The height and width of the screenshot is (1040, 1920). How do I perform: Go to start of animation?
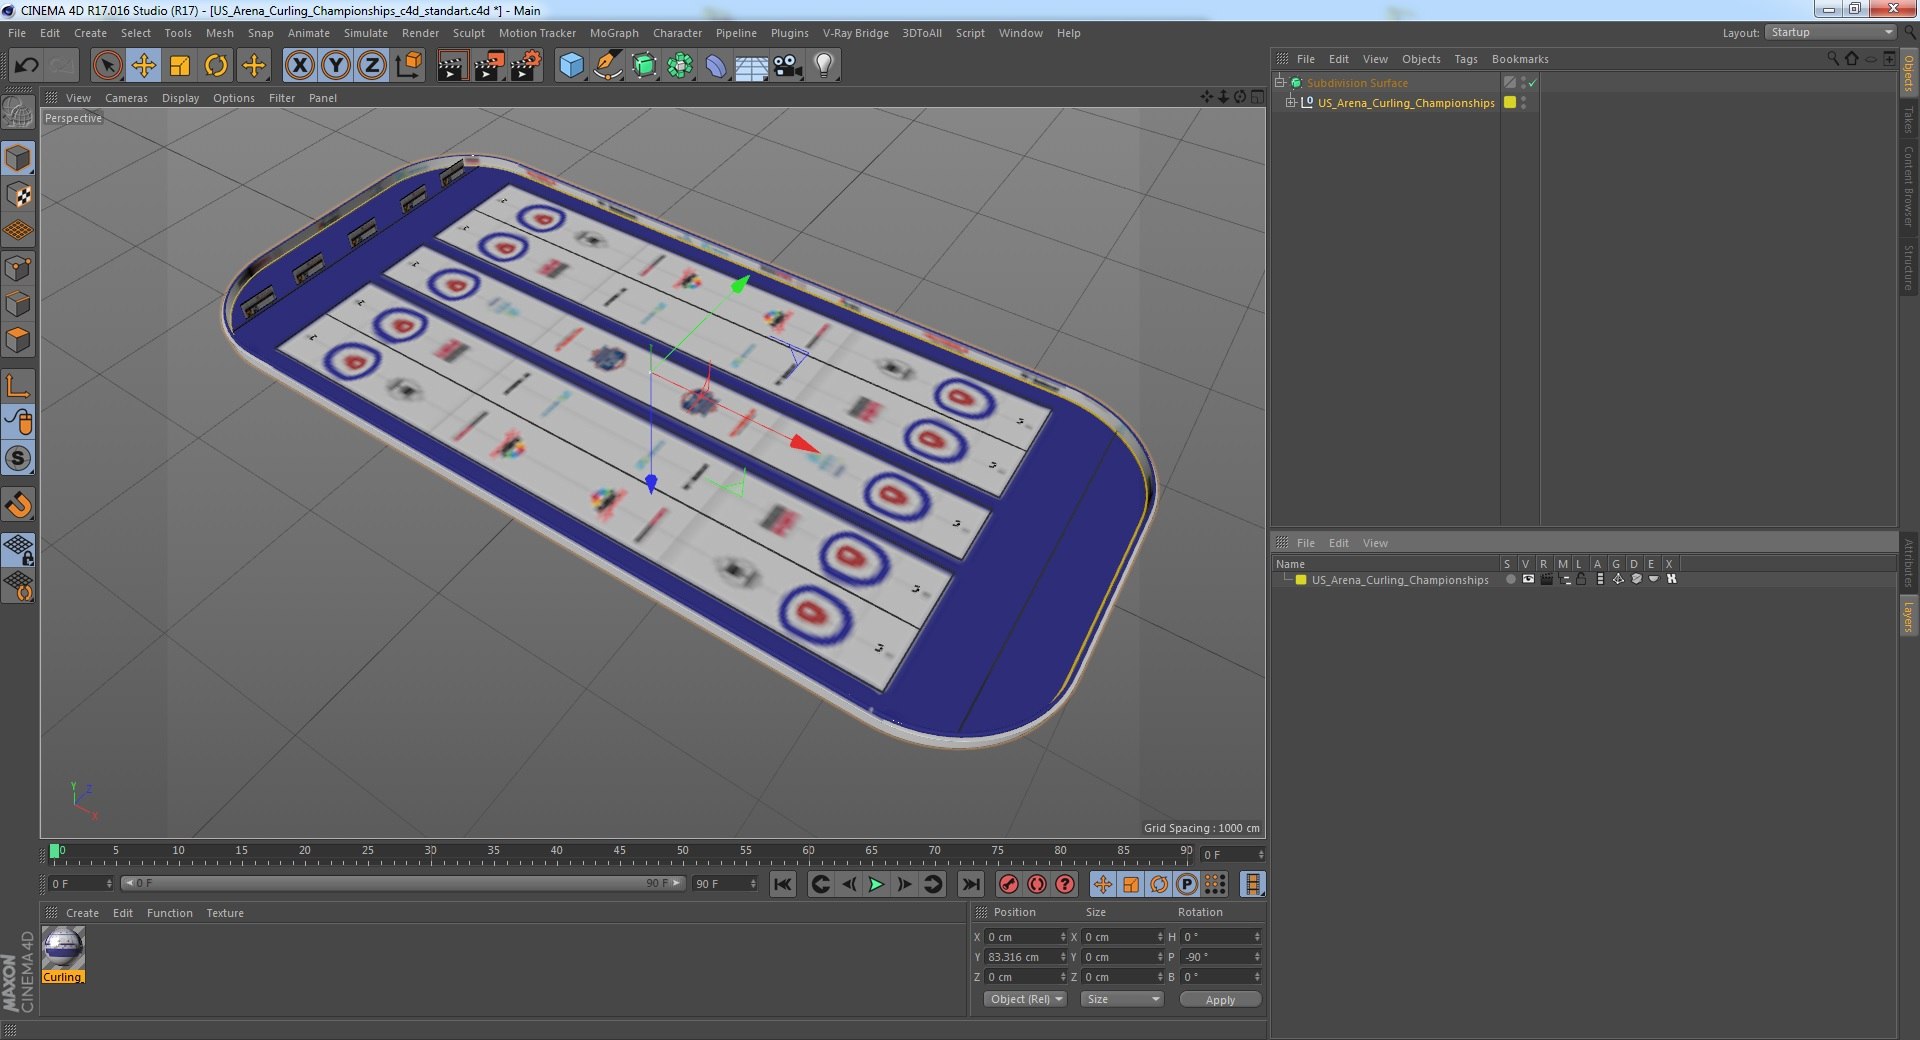(783, 884)
